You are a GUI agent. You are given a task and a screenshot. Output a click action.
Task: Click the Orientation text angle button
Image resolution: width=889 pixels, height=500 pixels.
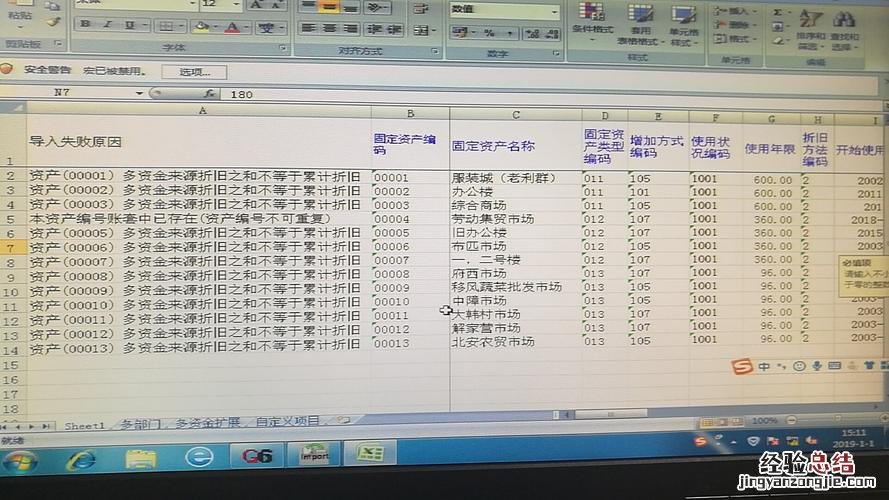tap(376, 7)
